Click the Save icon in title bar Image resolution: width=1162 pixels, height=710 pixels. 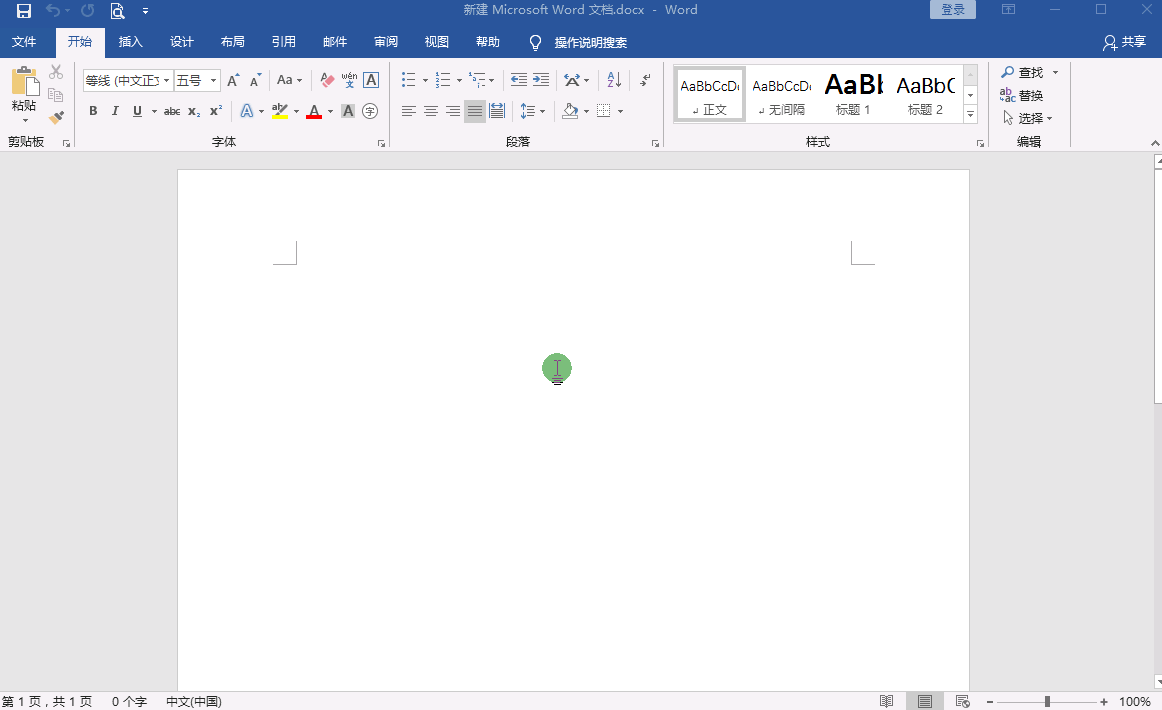24,11
